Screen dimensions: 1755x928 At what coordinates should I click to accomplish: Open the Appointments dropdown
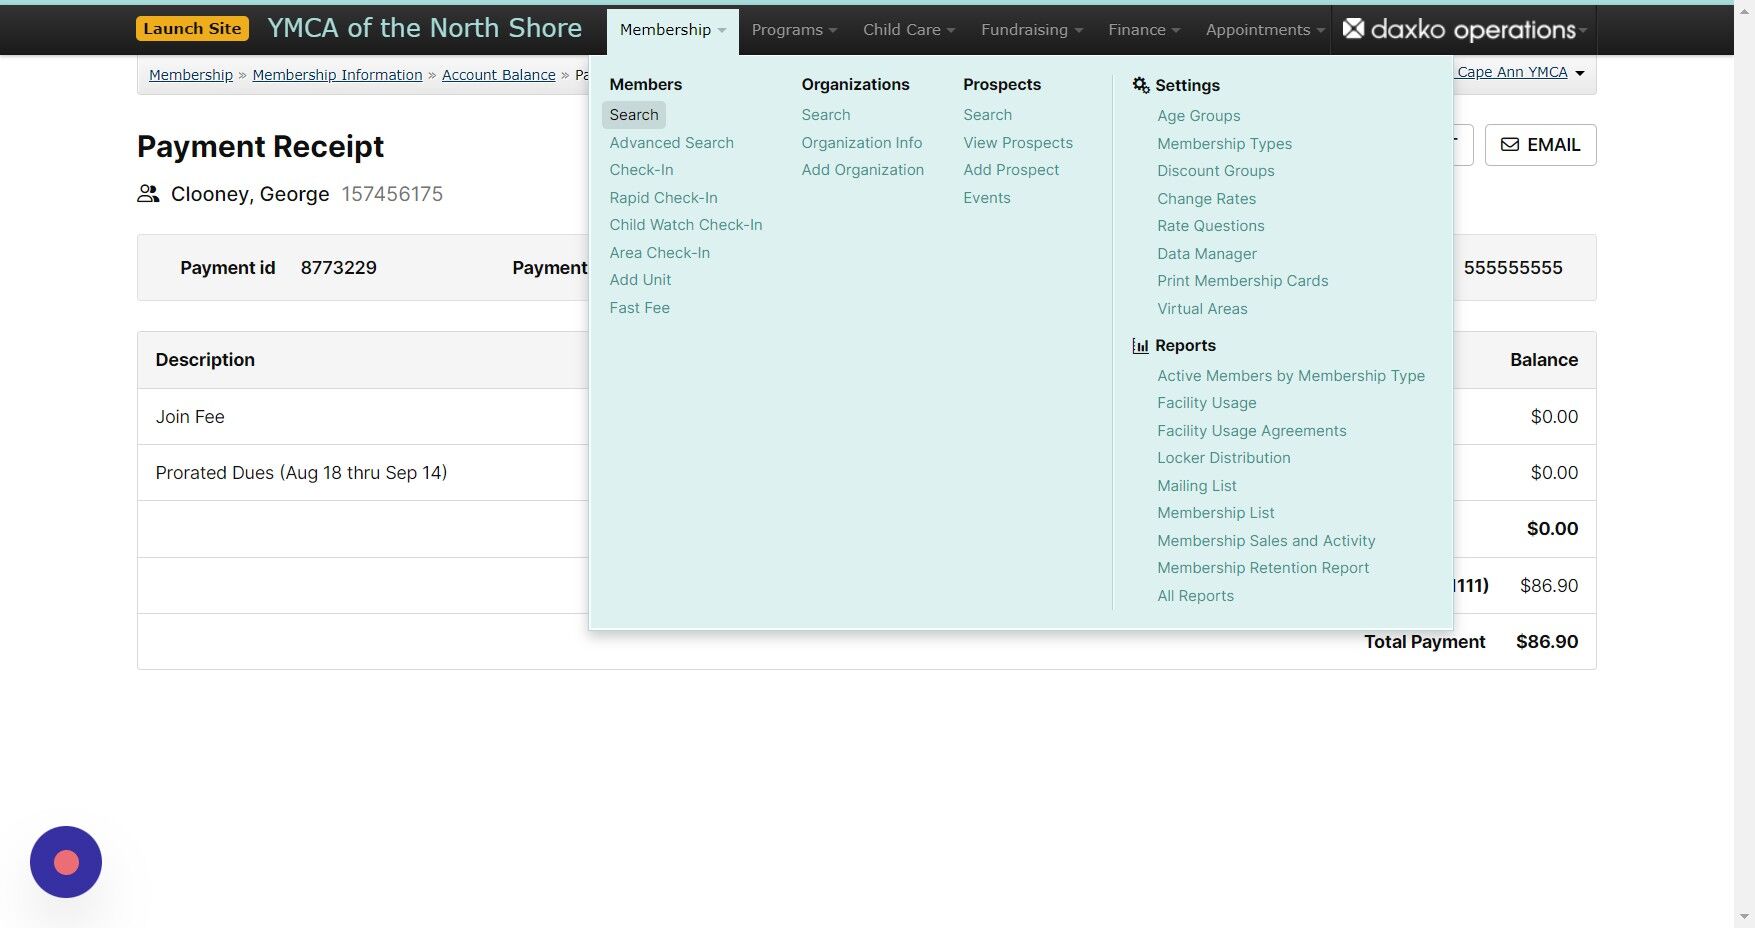point(1265,30)
